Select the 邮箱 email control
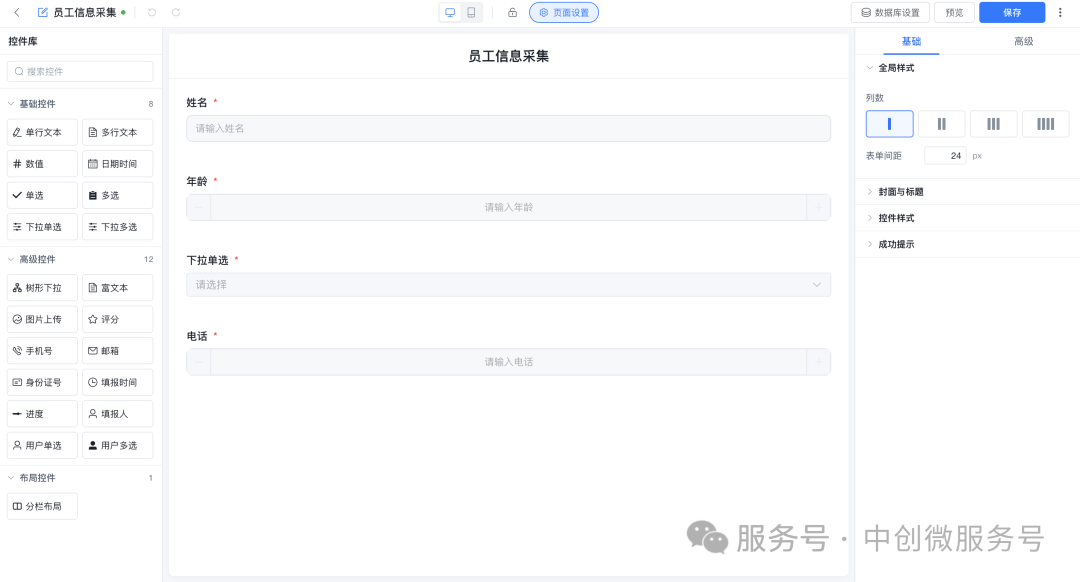The image size is (1080, 582). [x=118, y=351]
